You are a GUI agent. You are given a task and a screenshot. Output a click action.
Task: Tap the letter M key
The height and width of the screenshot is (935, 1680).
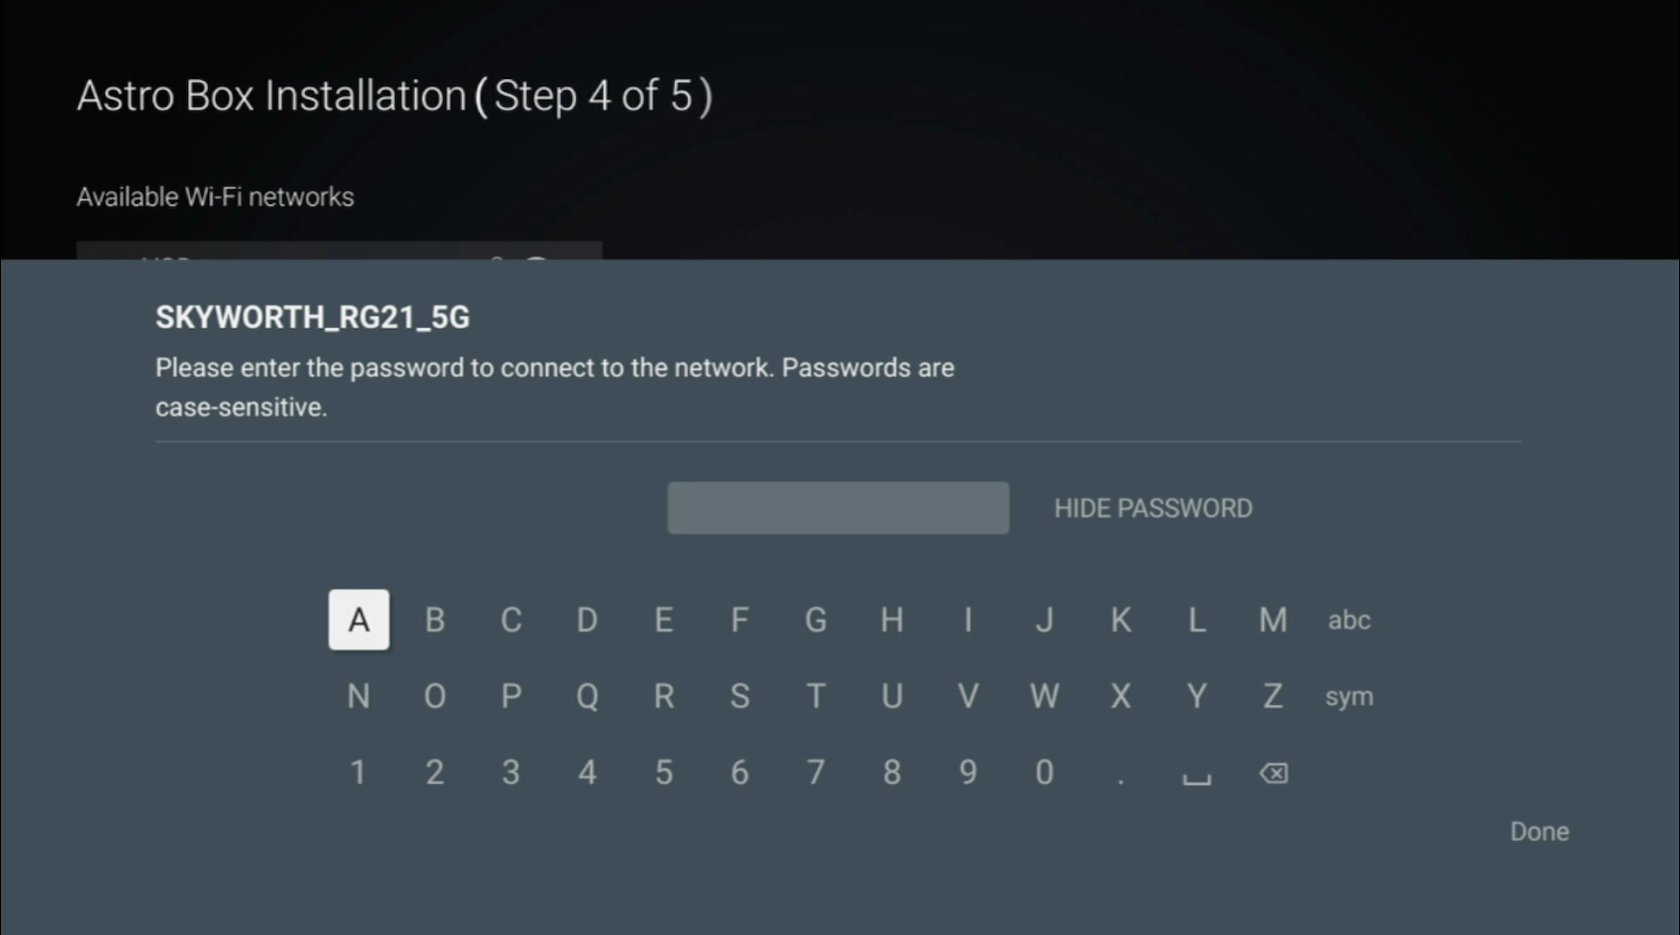pyautogui.click(x=1272, y=620)
